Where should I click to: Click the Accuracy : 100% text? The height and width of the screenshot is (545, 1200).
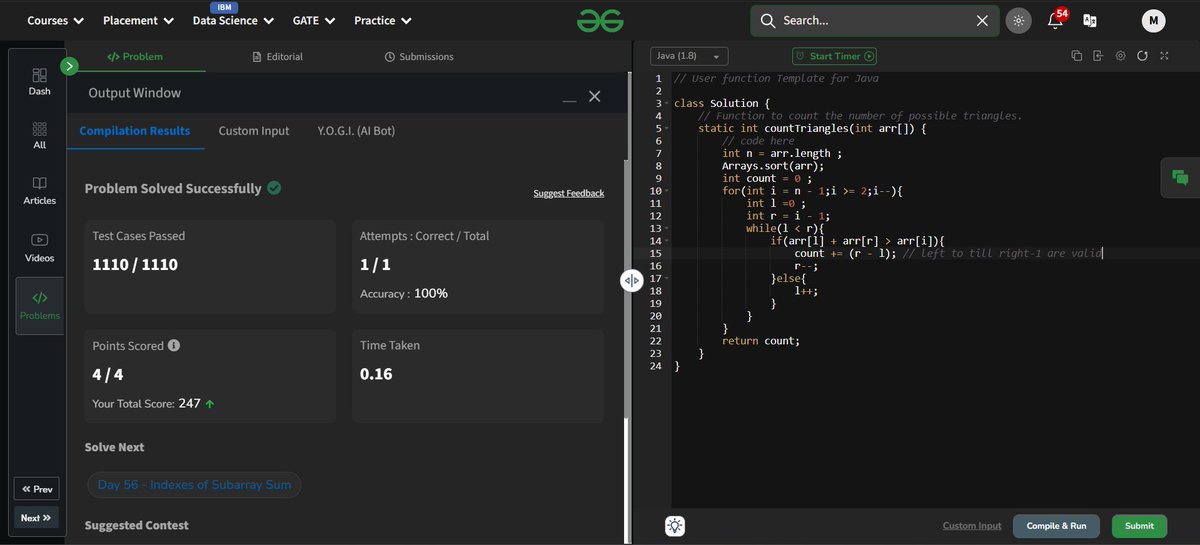point(404,293)
